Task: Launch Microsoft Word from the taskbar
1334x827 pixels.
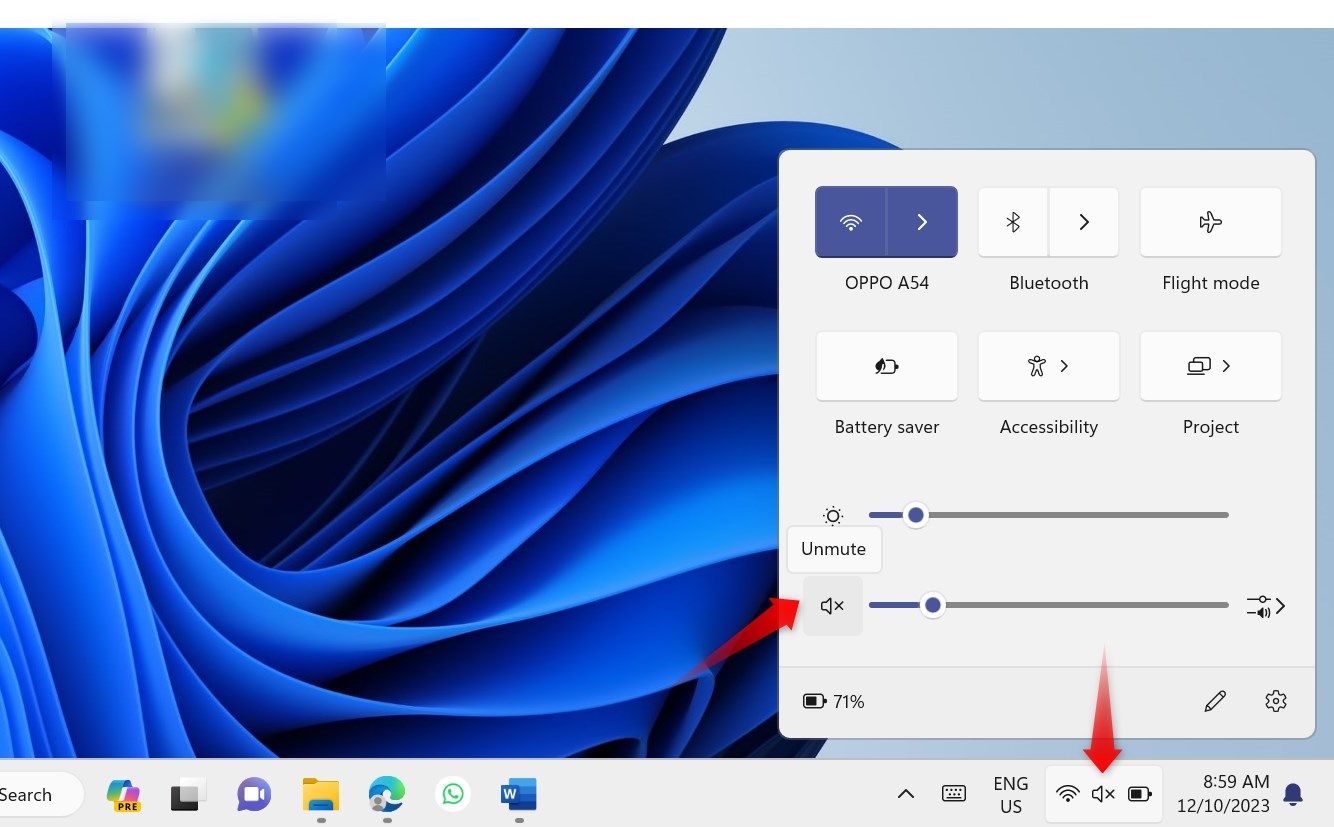Action: point(518,793)
